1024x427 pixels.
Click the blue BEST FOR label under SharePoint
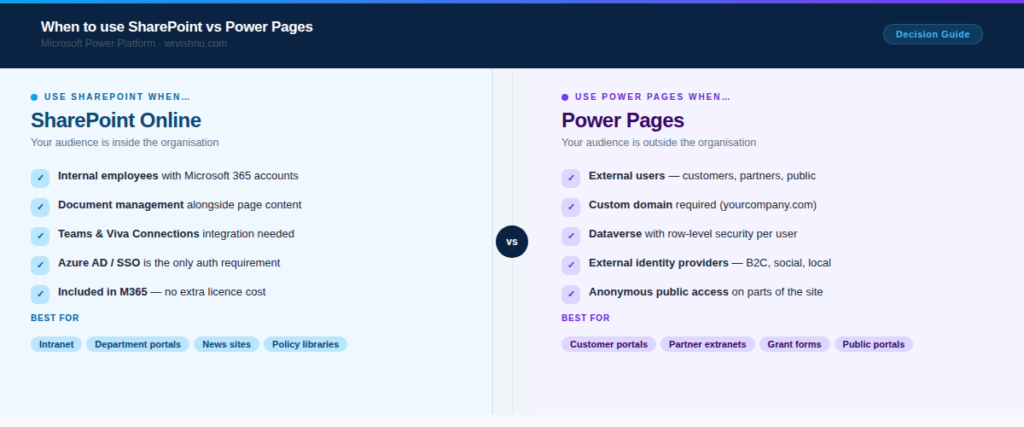[x=55, y=318]
